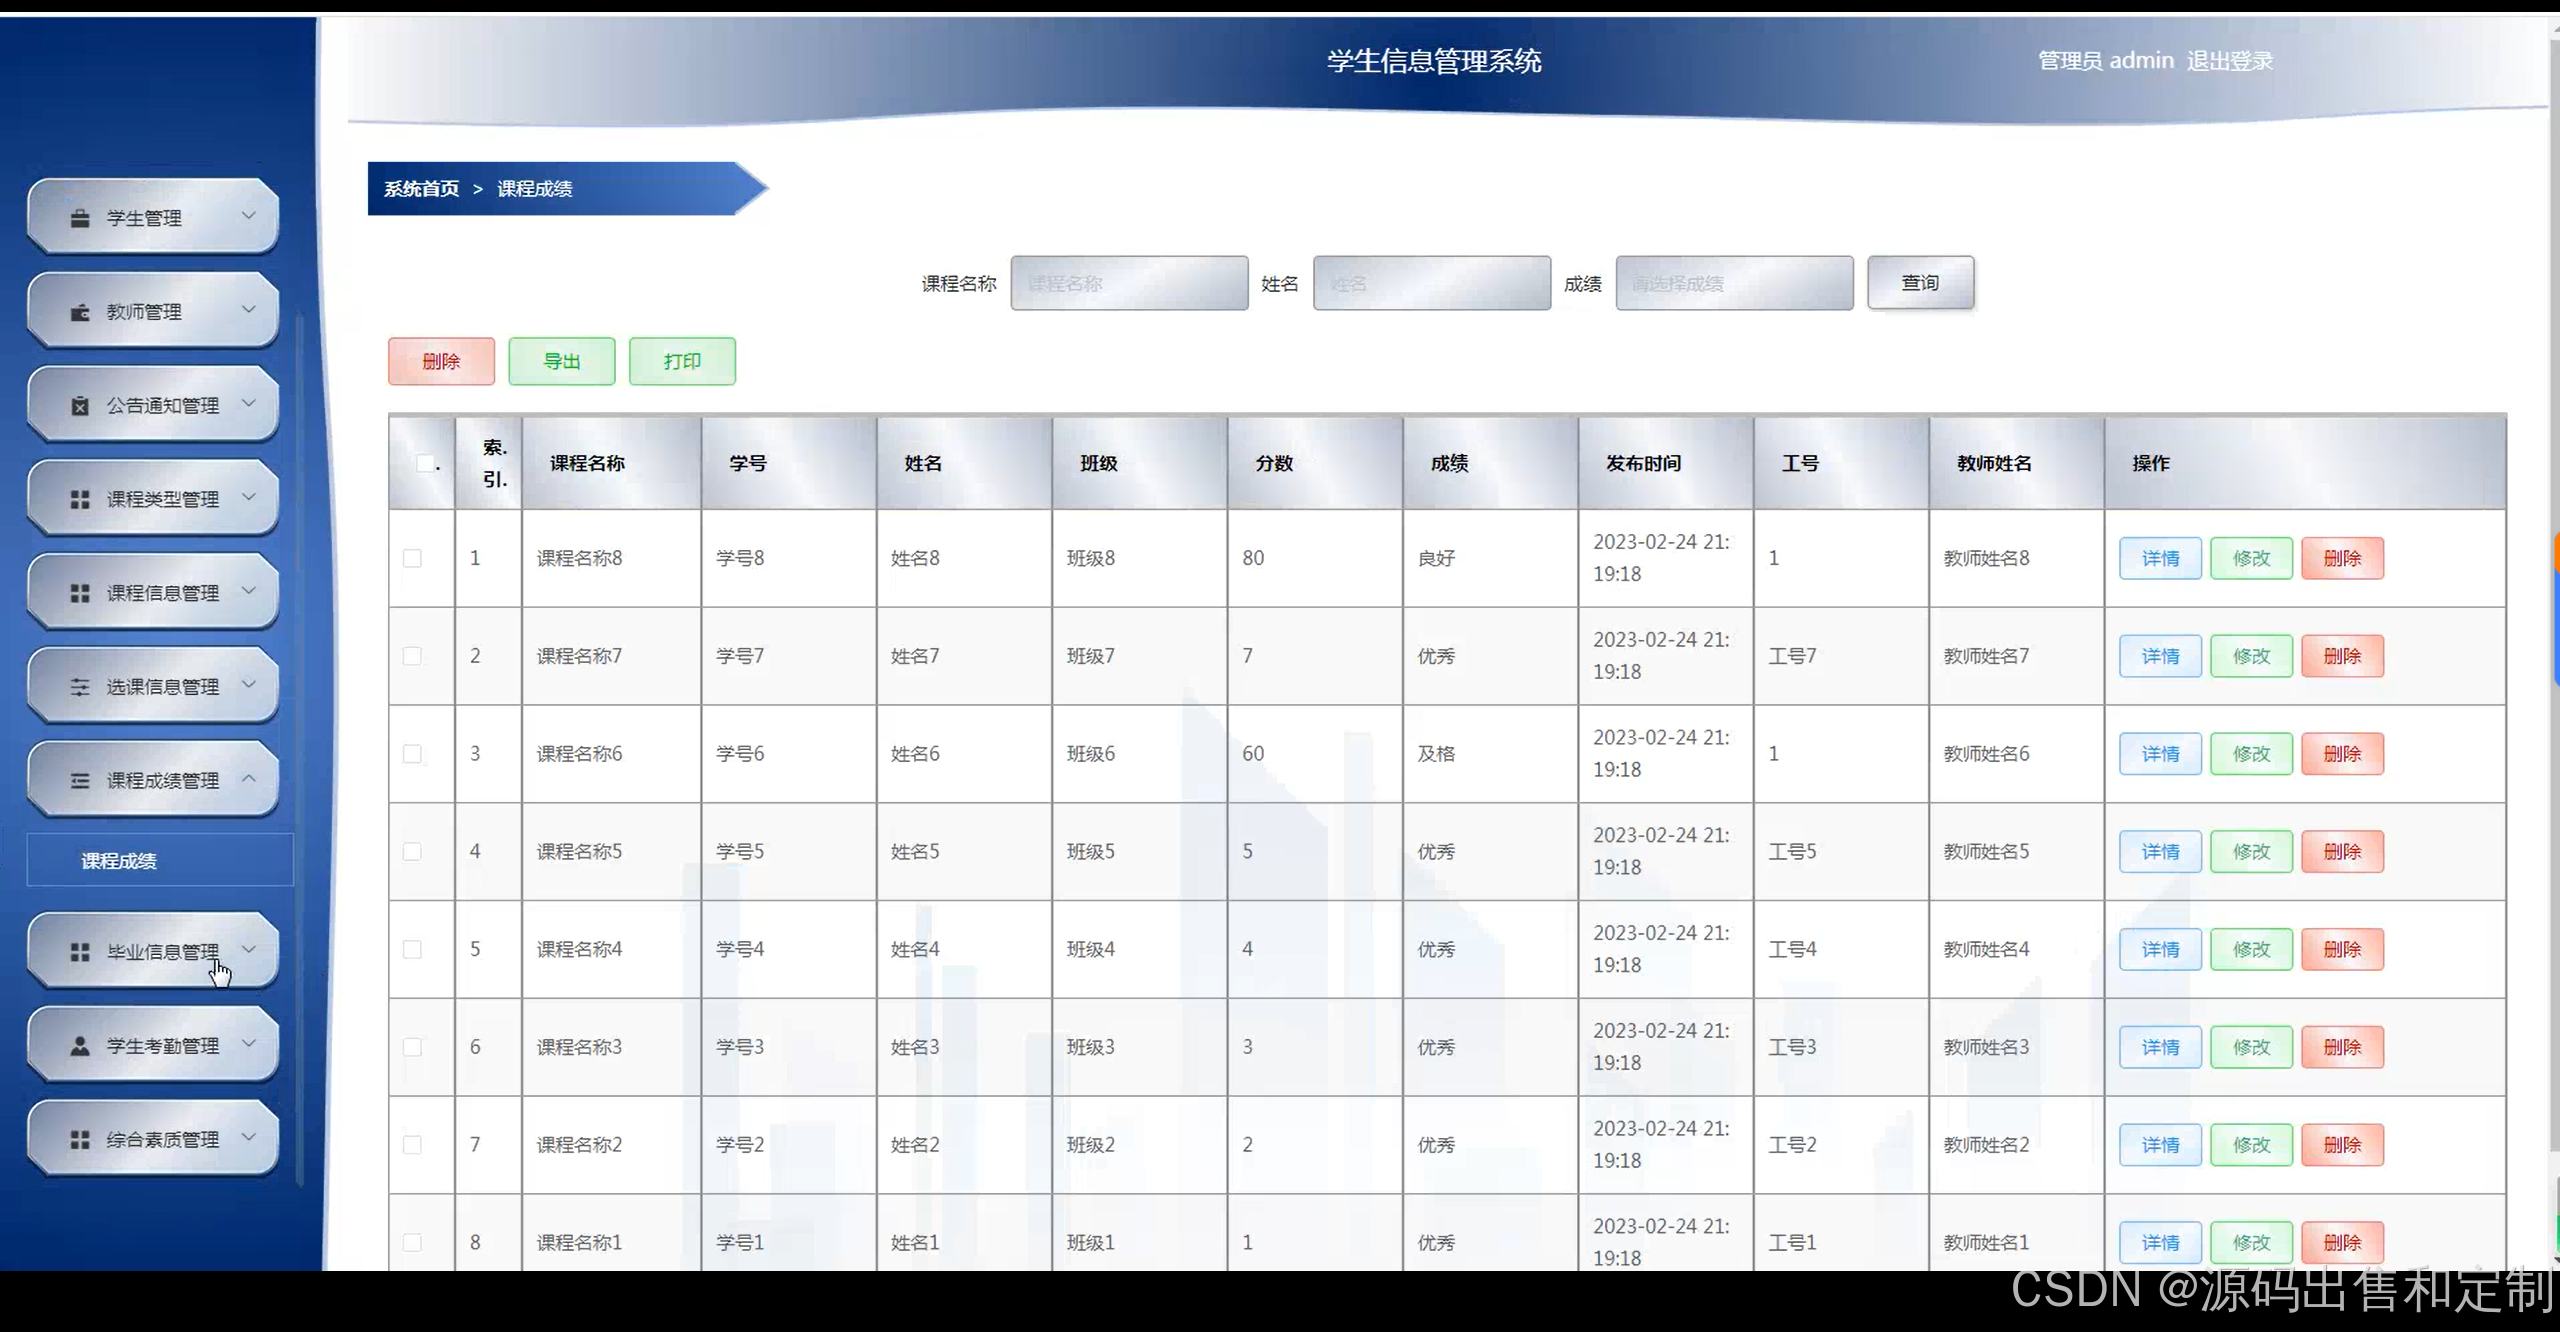Click the clipboard icon beside 公告通知管理

point(80,405)
